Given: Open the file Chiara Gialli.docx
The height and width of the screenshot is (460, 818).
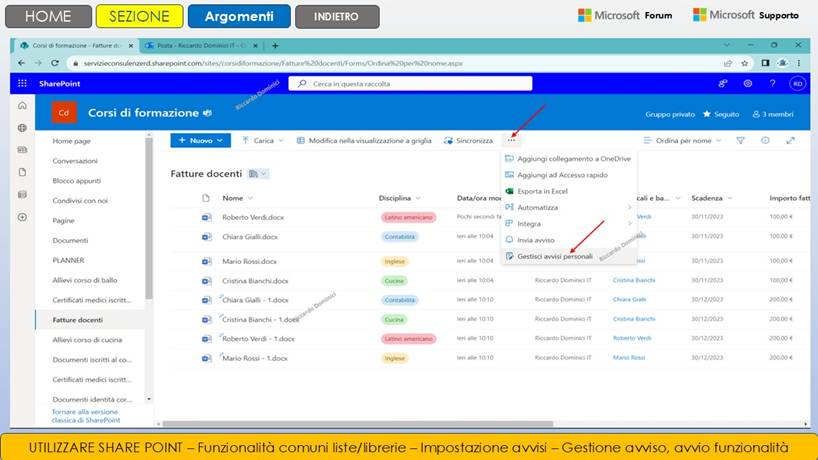Looking at the screenshot, I should click(x=250, y=237).
